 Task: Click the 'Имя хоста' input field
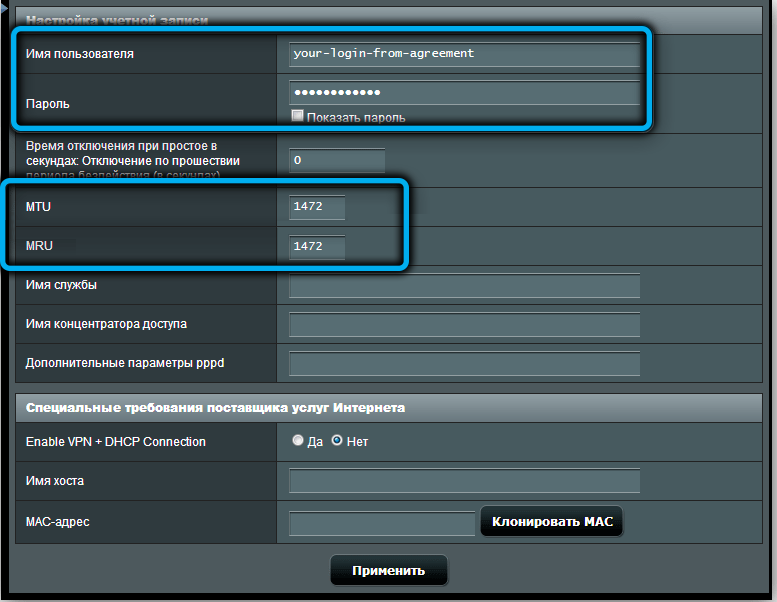(464, 481)
